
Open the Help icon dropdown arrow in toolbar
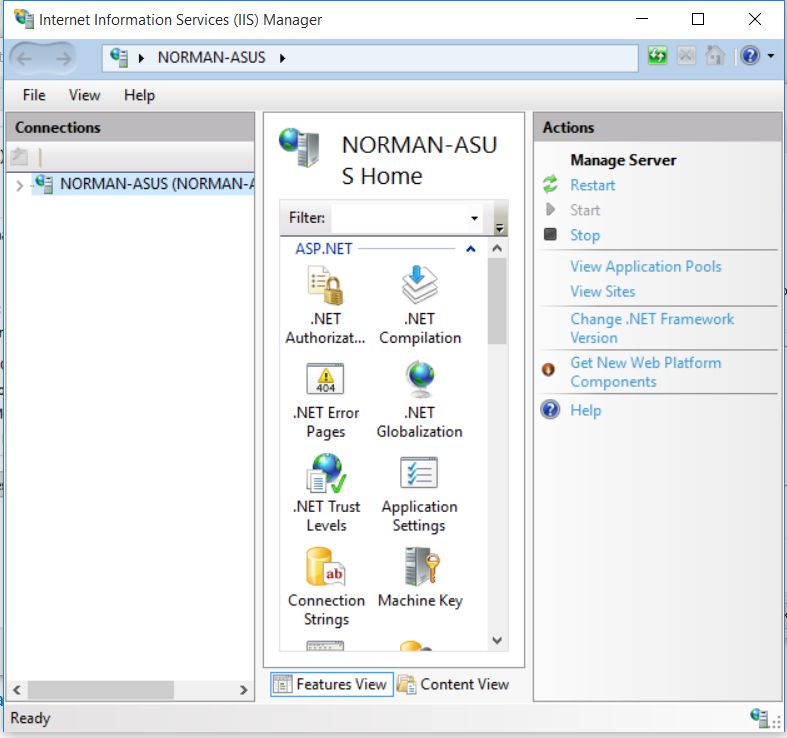pyautogui.click(x=771, y=56)
